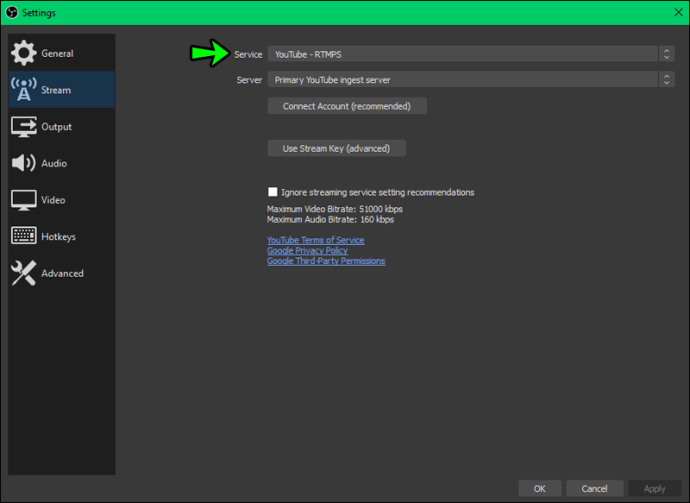Switch to the Advanced settings tab label
Image resolution: width=690 pixels, height=503 pixels.
coord(62,273)
